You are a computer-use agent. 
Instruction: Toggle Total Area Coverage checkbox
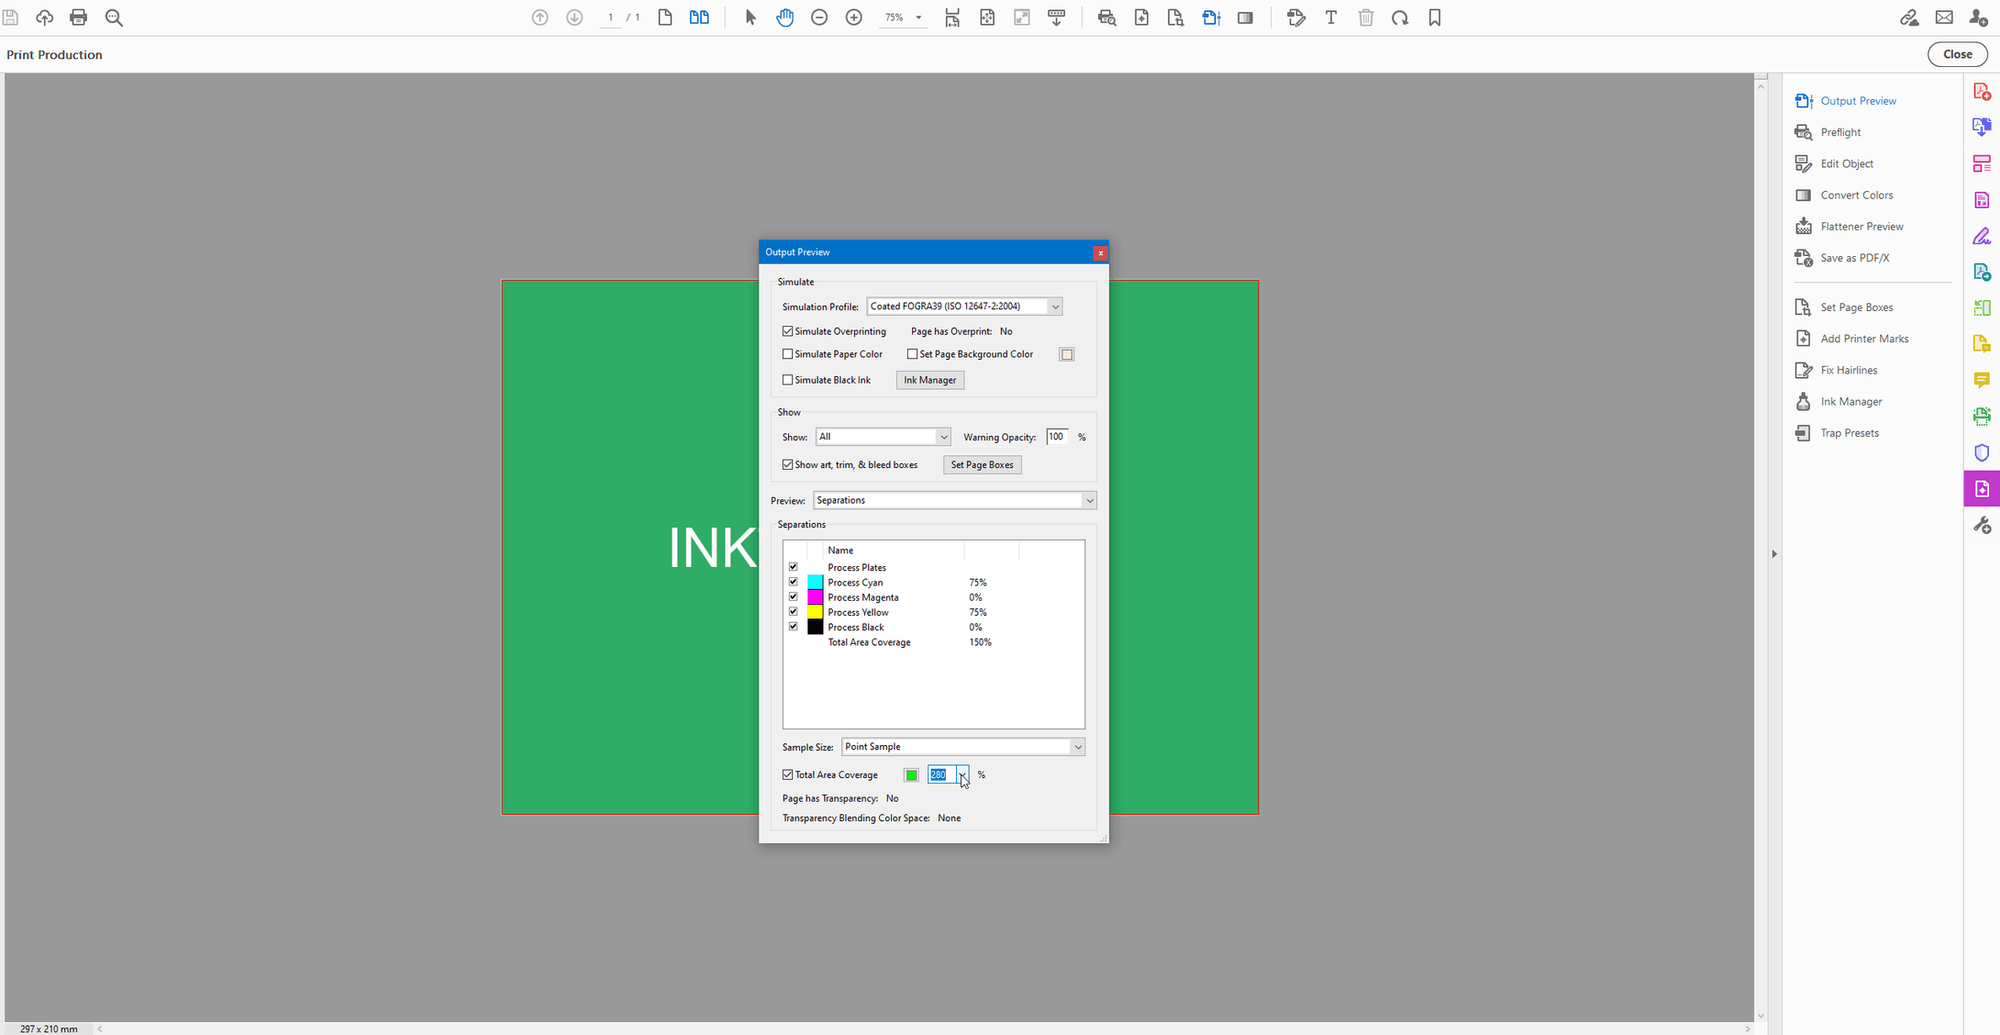(788, 775)
